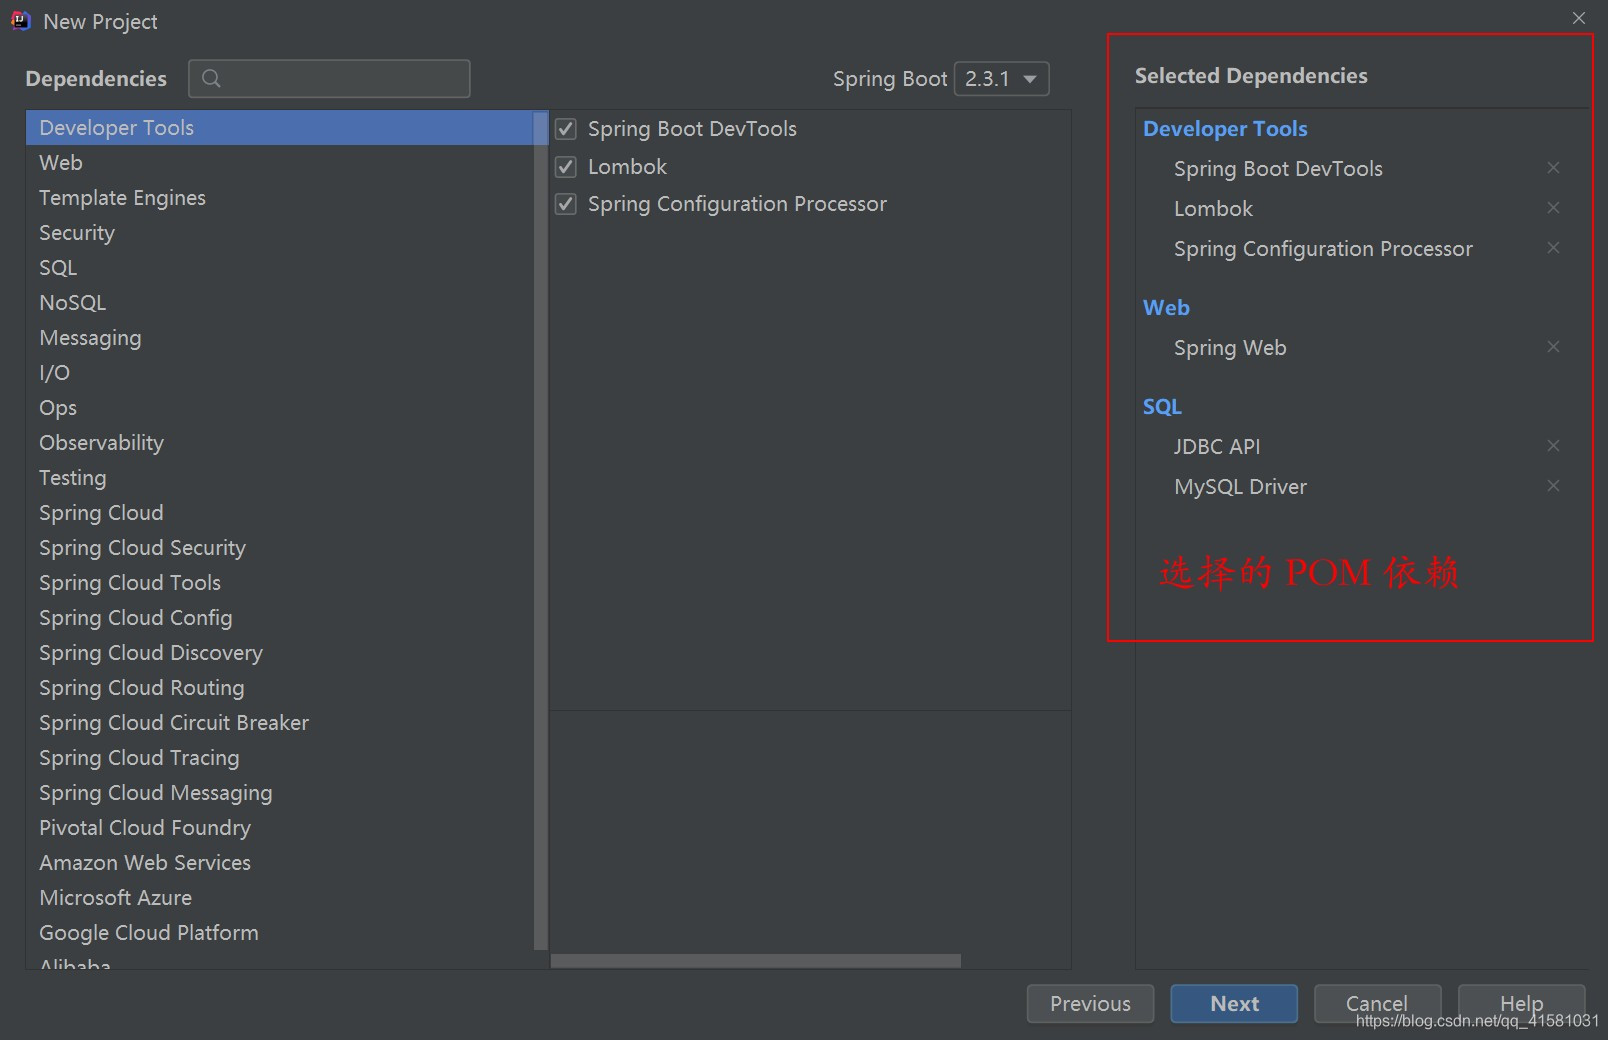Remove JDBC API from selected dependencies
The height and width of the screenshot is (1040, 1608).
1553,446
